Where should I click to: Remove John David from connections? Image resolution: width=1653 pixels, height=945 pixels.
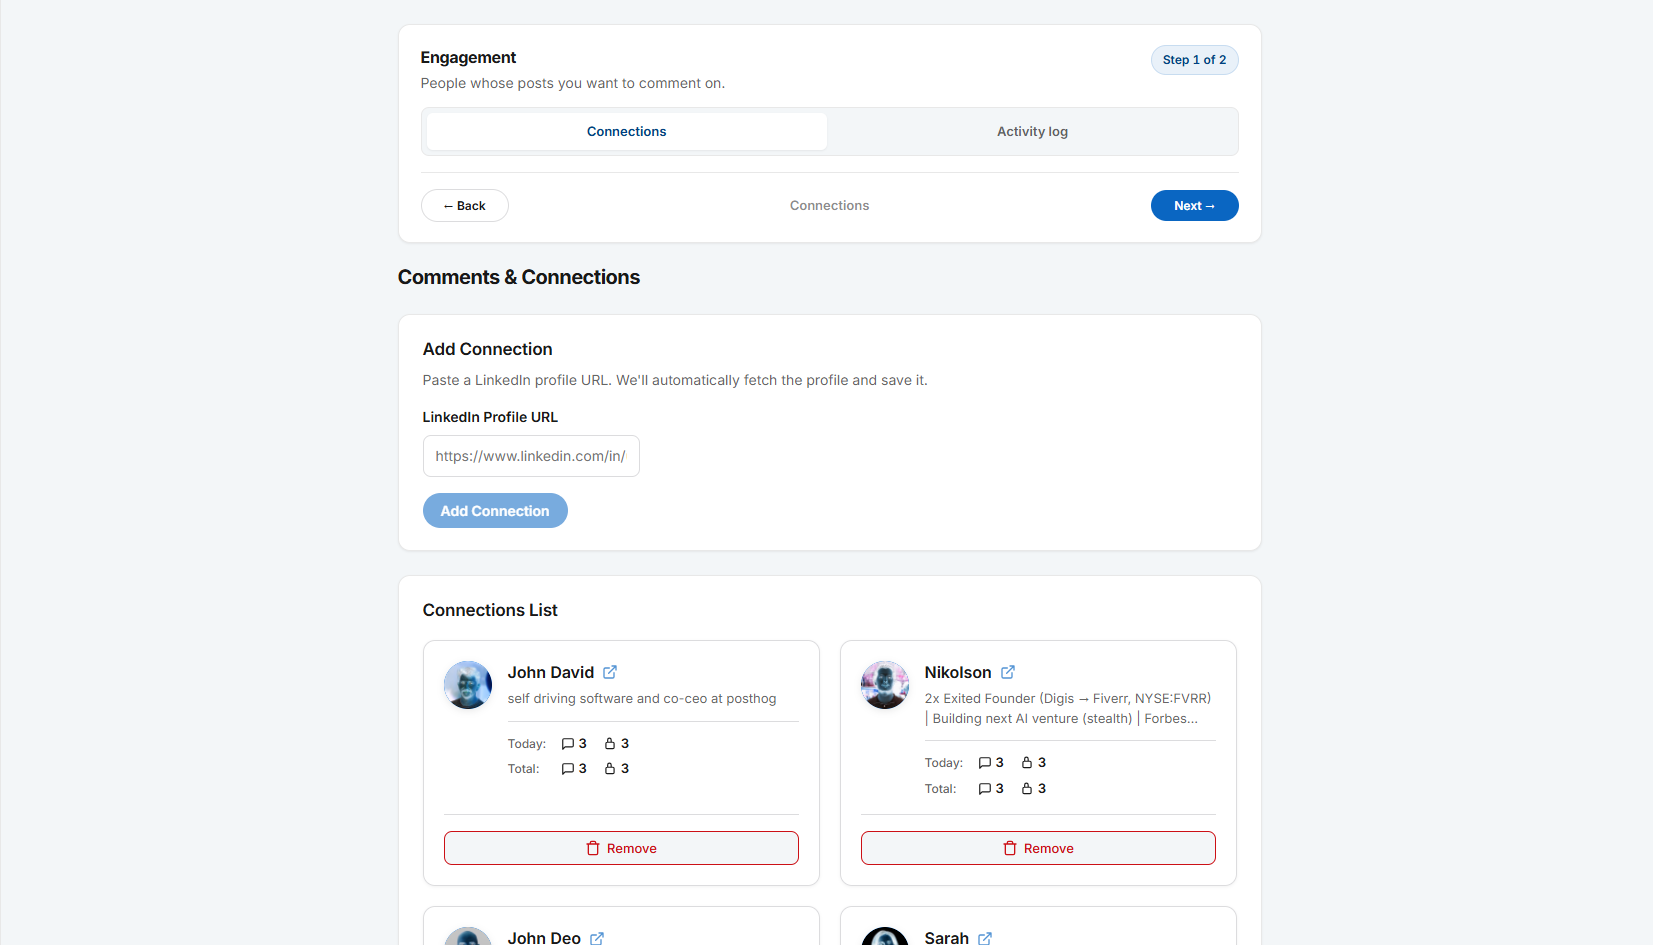coord(621,848)
